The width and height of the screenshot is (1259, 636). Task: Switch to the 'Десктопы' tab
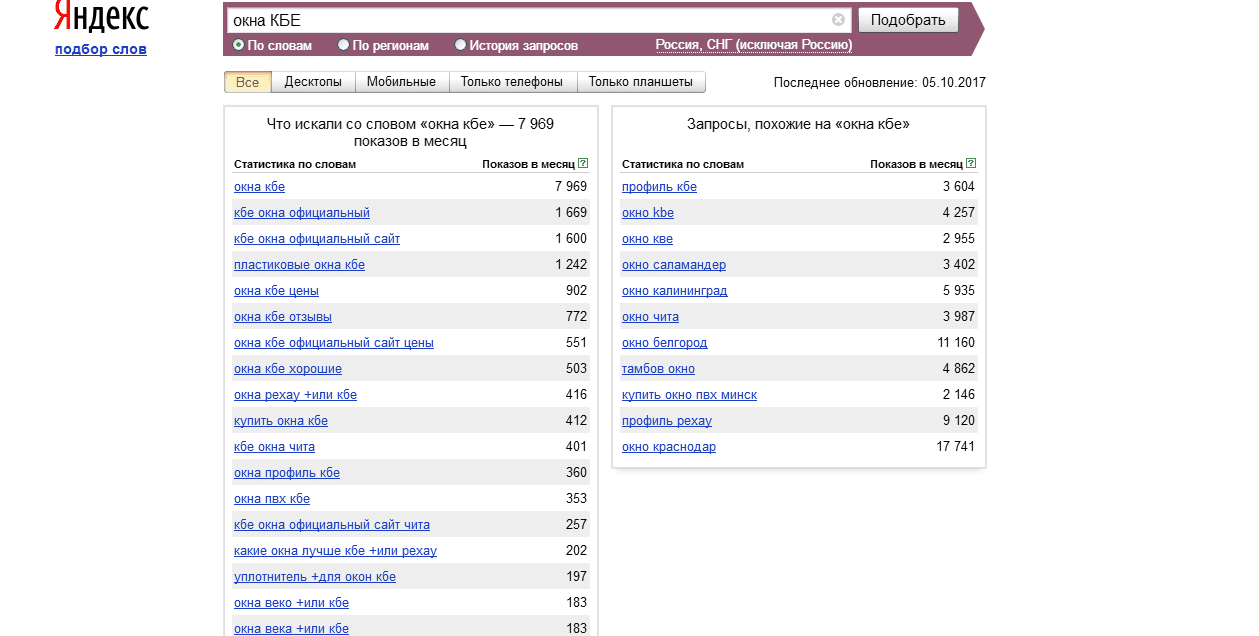click(313, 82)
